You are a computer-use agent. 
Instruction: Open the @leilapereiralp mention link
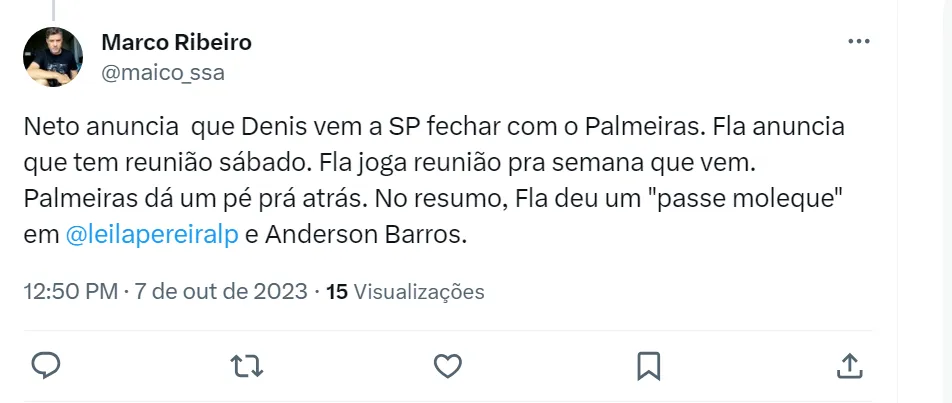pyautogui.click(x=151, y=237)
